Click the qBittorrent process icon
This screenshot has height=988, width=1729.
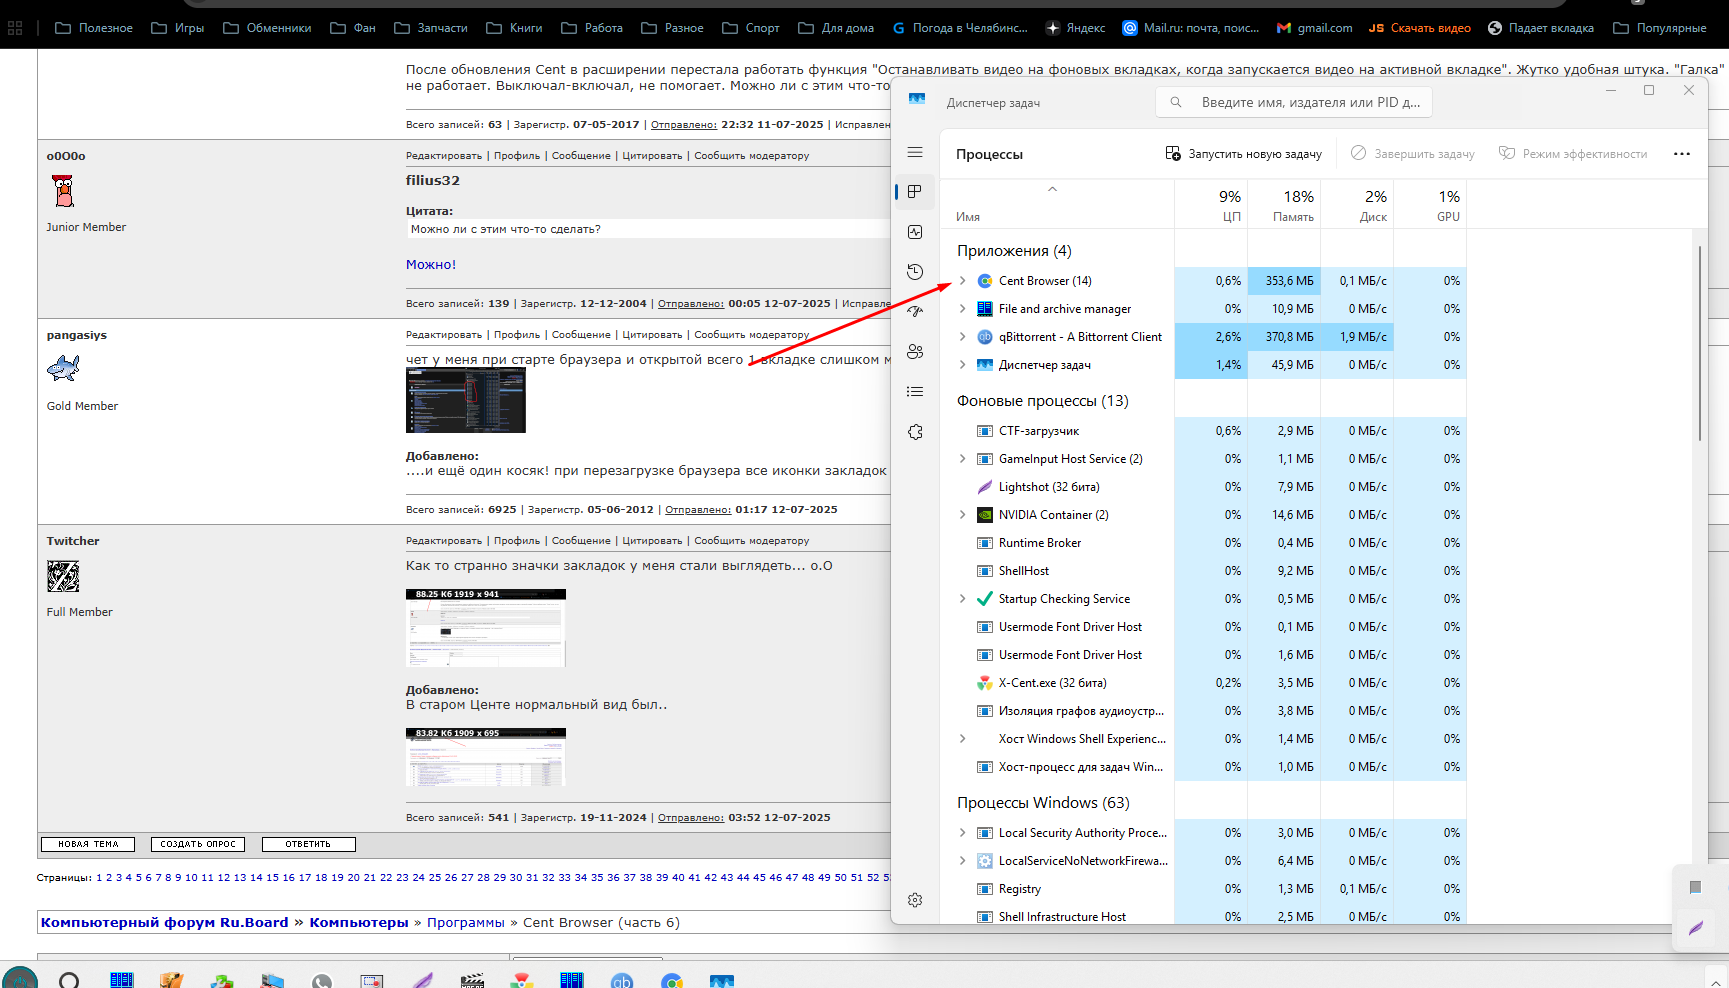click(x=985, y=337)
